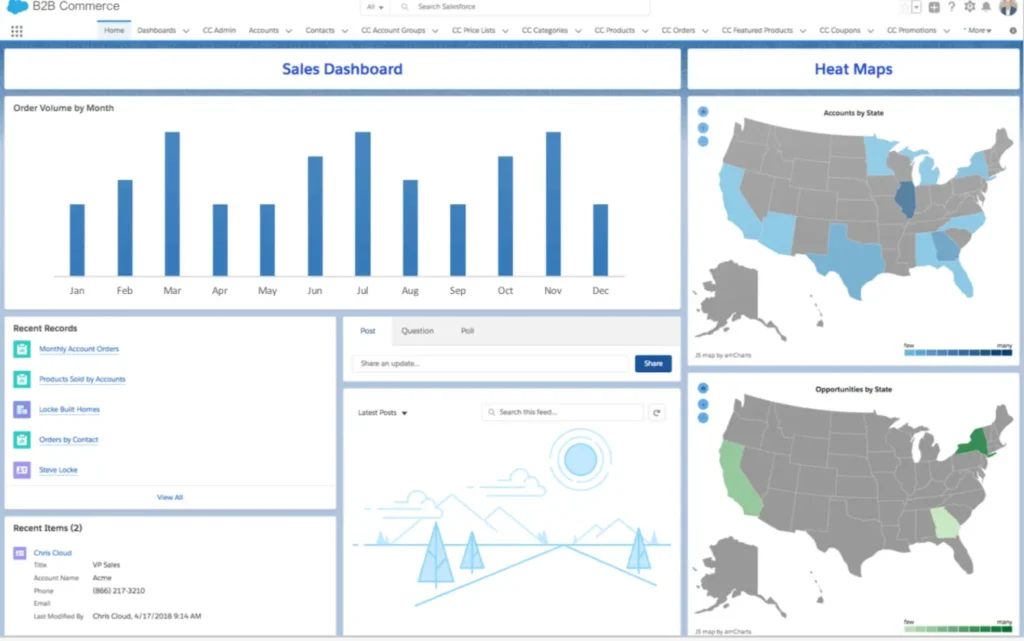Click the Chris Cloud contact icon

click(x=20, y=553)
